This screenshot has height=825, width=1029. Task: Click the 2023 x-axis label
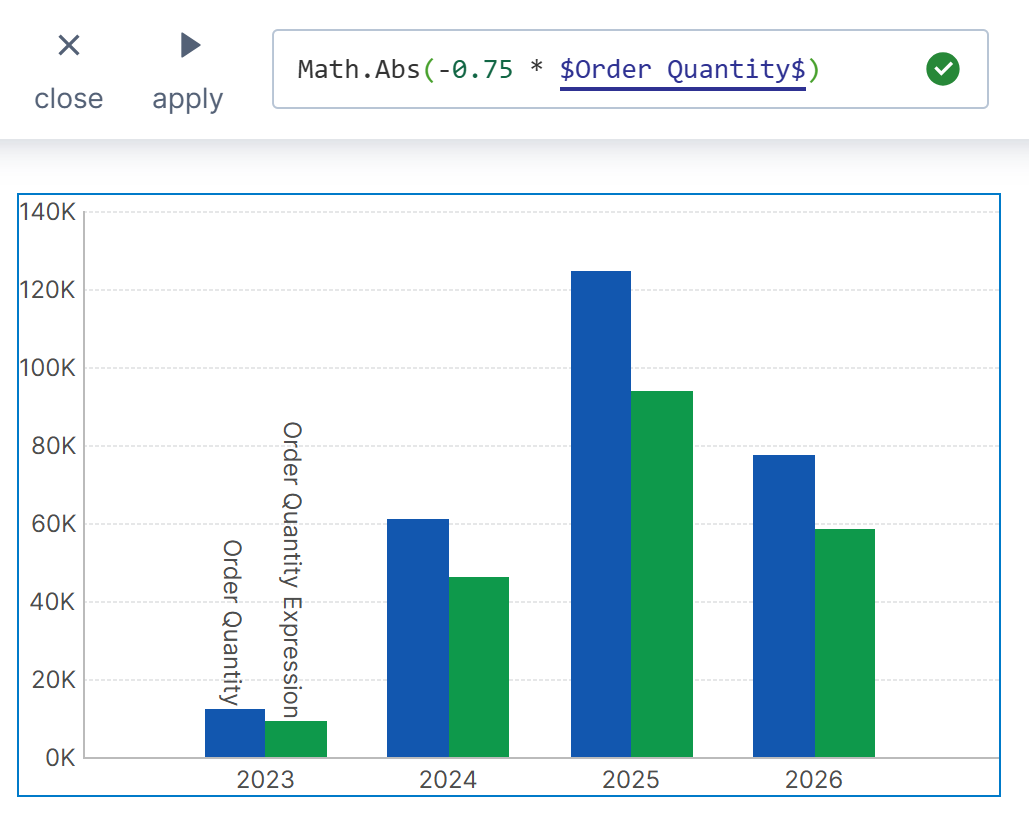pyautogui.click(x=266, y=780)
